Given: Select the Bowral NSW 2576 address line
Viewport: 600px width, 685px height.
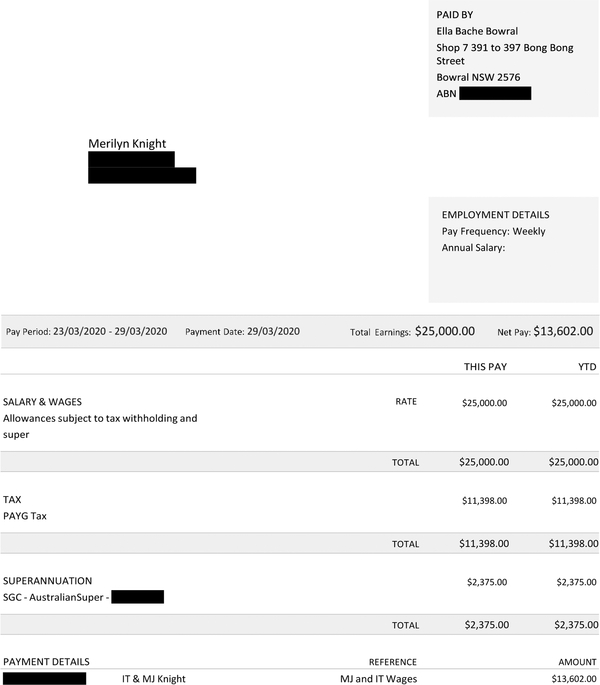Looking at the screenshot, I should click(x=478, y=77).
